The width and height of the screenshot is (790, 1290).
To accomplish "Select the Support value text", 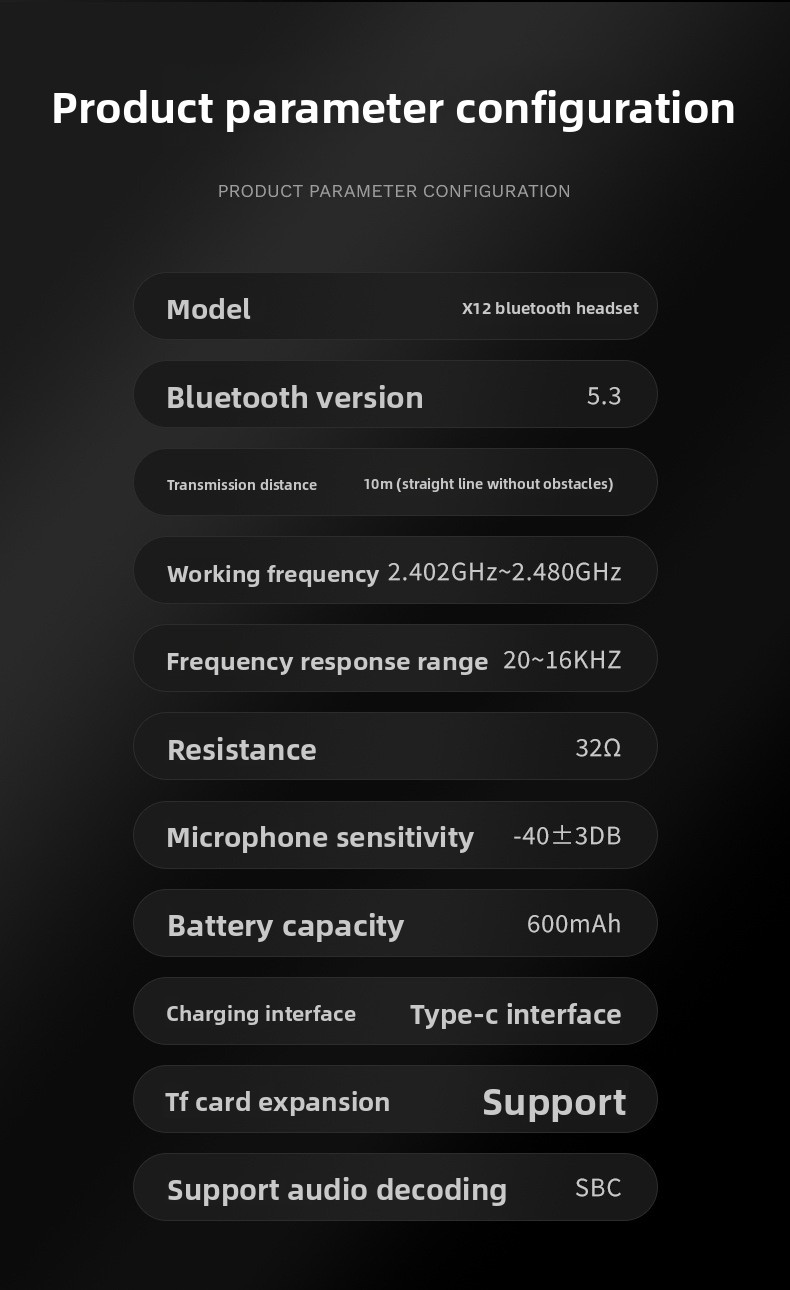I will tap(554, 1102).
